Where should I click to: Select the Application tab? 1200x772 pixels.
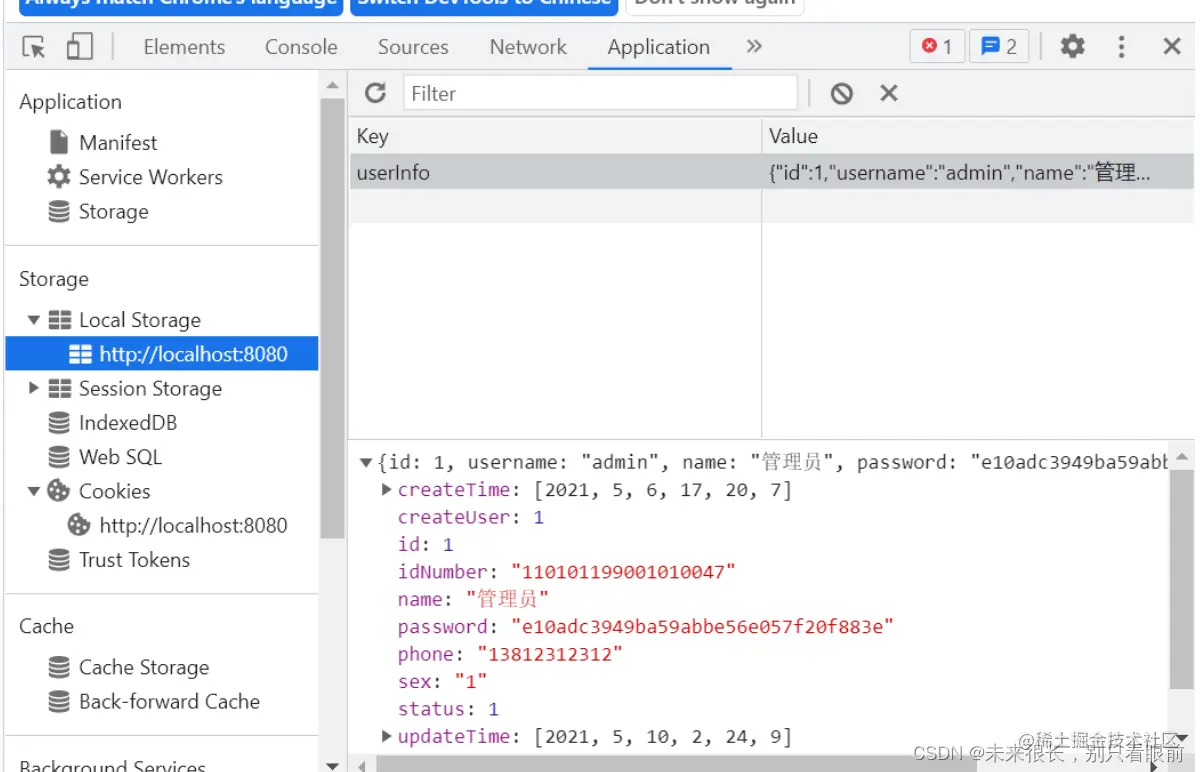tap(659, 47)
